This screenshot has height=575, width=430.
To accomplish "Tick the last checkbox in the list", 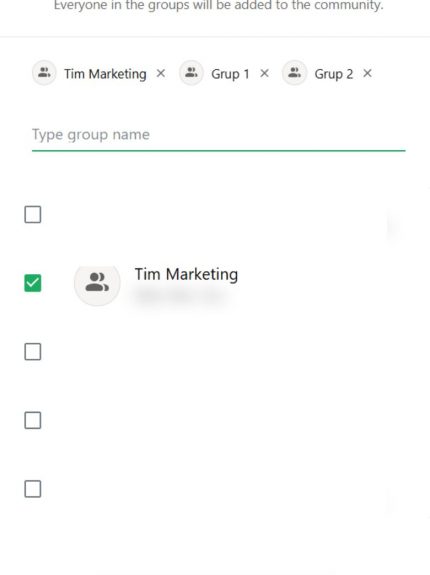I will pyautogui.click(x=33, y=489).
